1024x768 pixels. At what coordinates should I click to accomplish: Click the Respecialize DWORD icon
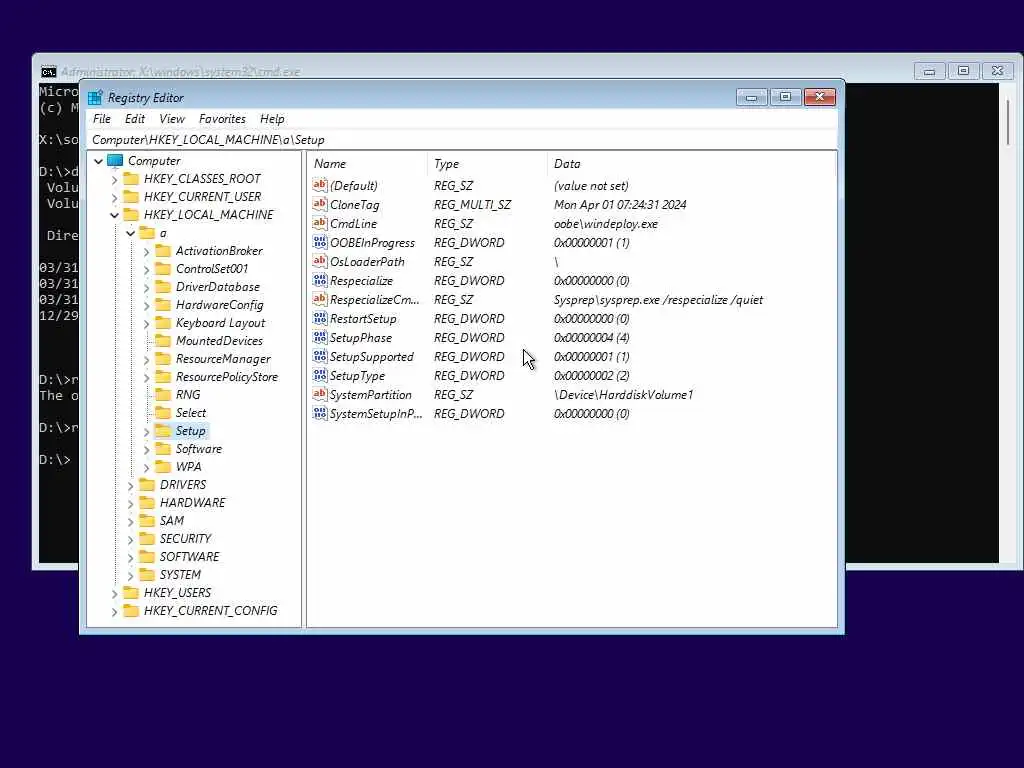[319, 280]
